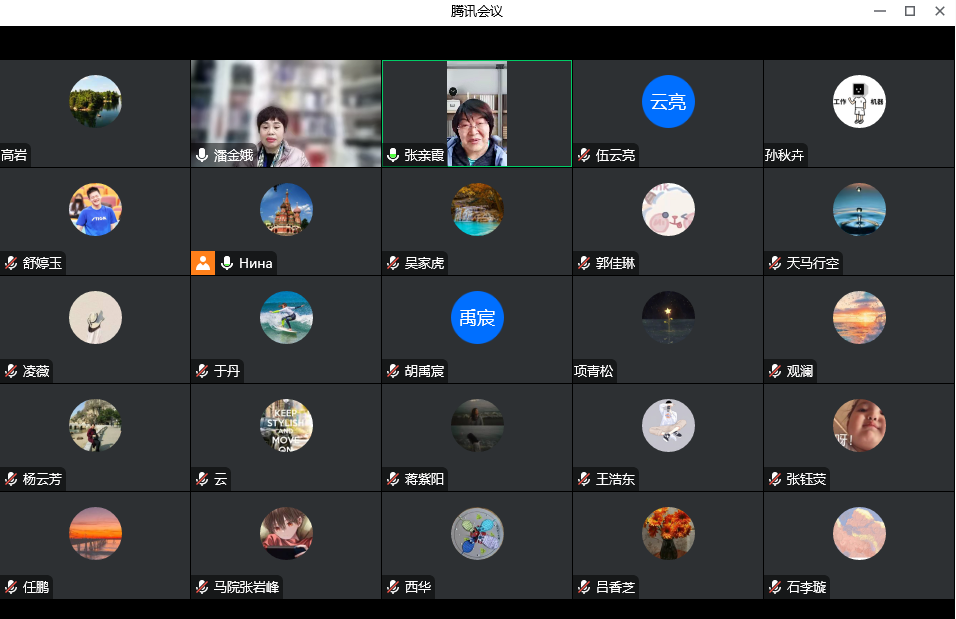This screenshot has width=956, height=619.
Task: Click the muted mic icon beside 马院张岩峰
Action: click(202, 587)
